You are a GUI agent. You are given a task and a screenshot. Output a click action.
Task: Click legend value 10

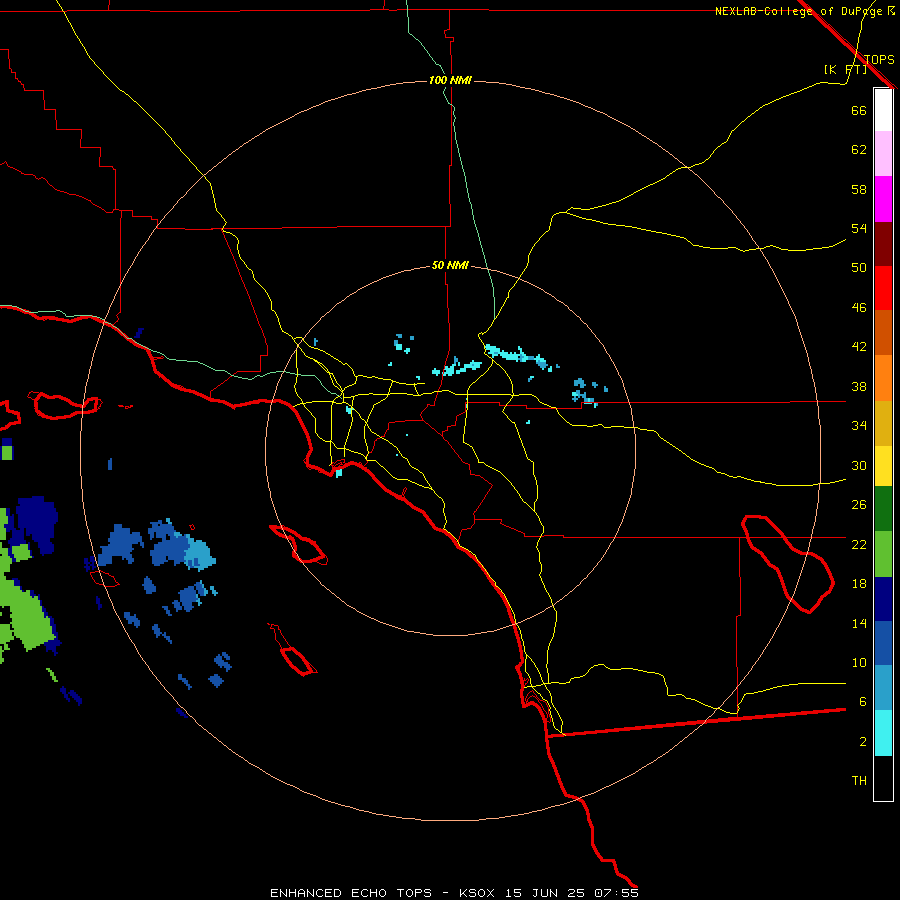click(x=859, y=662)
